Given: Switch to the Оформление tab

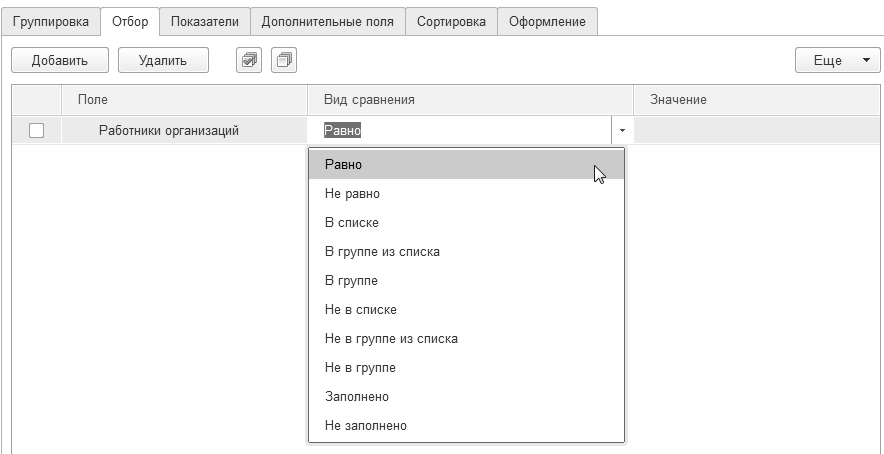Looking at the screenshot, I should pyautogui.click(x=547, y=21).
